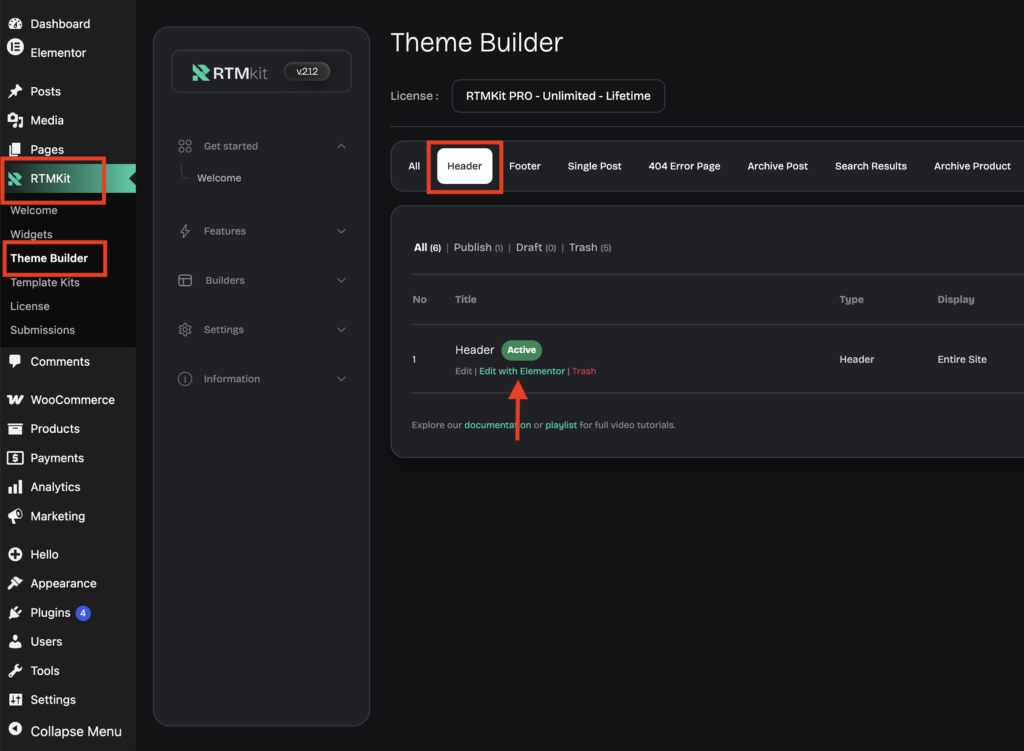Click the Builders layout icon
This screenshot has width=1024, height=751.
tap(185, 280)
